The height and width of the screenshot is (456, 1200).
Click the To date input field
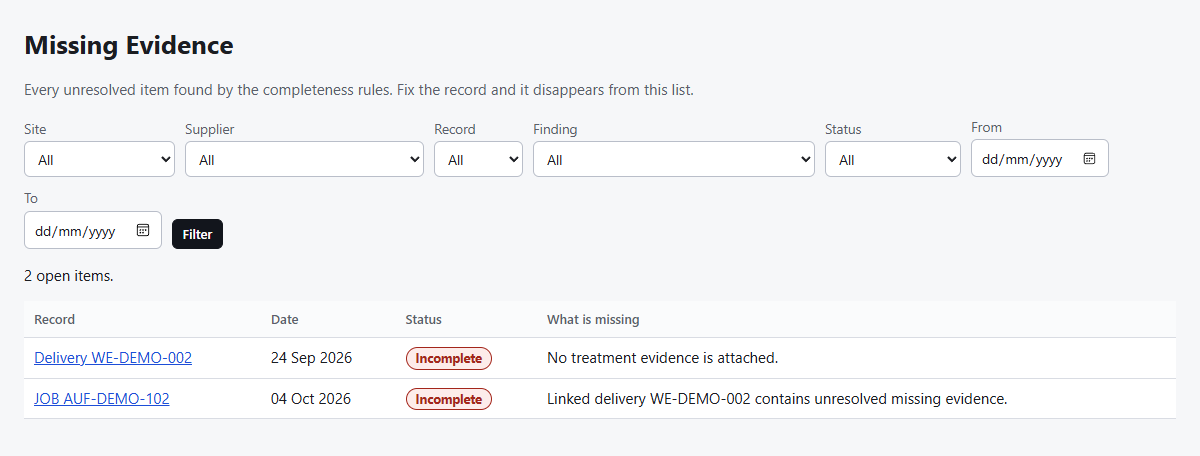93,230
